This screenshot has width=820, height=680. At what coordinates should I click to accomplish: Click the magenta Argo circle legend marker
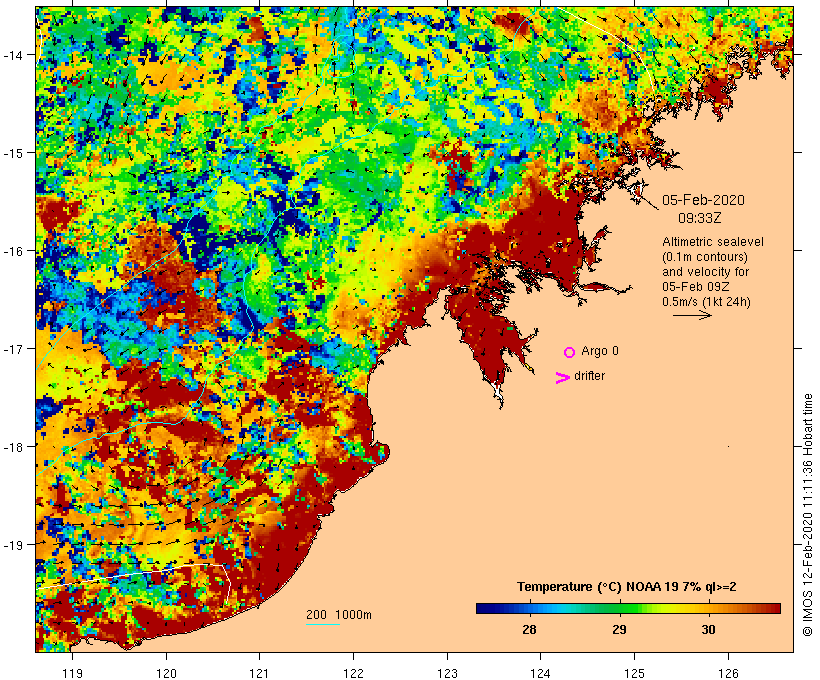tap(570, 352)
